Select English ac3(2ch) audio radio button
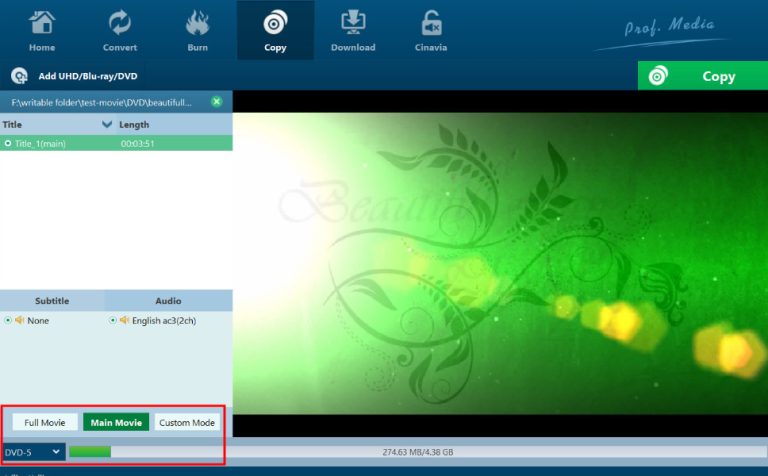768x476 pixels. click(x=113, y=321)
